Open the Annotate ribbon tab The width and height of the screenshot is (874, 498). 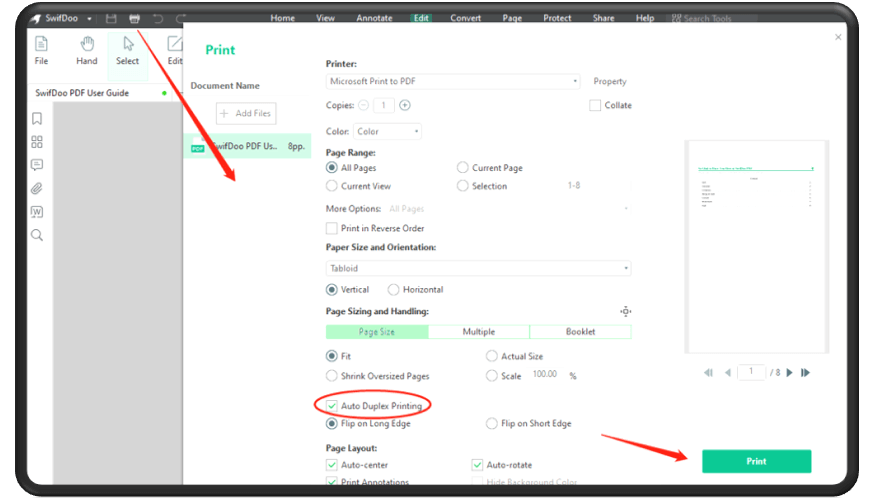click(374, 18)
